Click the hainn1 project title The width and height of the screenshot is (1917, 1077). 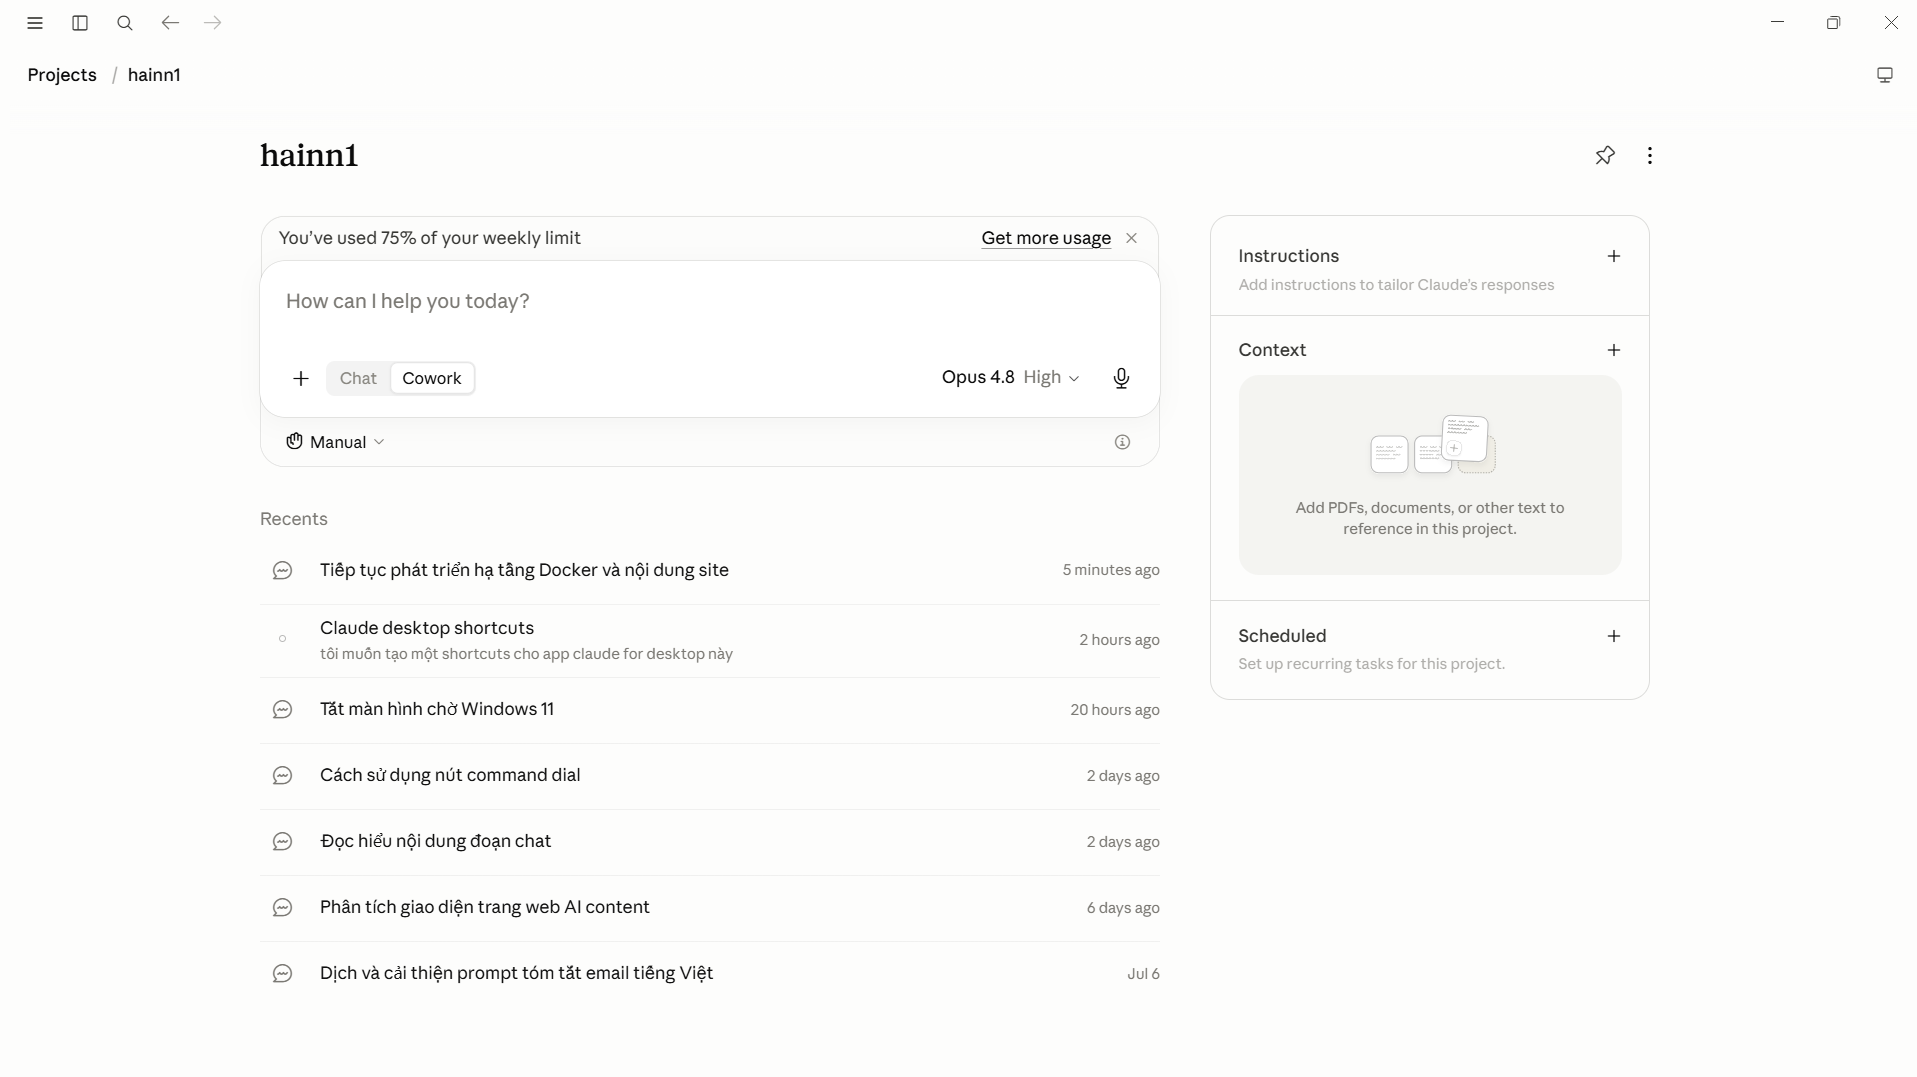309,155
